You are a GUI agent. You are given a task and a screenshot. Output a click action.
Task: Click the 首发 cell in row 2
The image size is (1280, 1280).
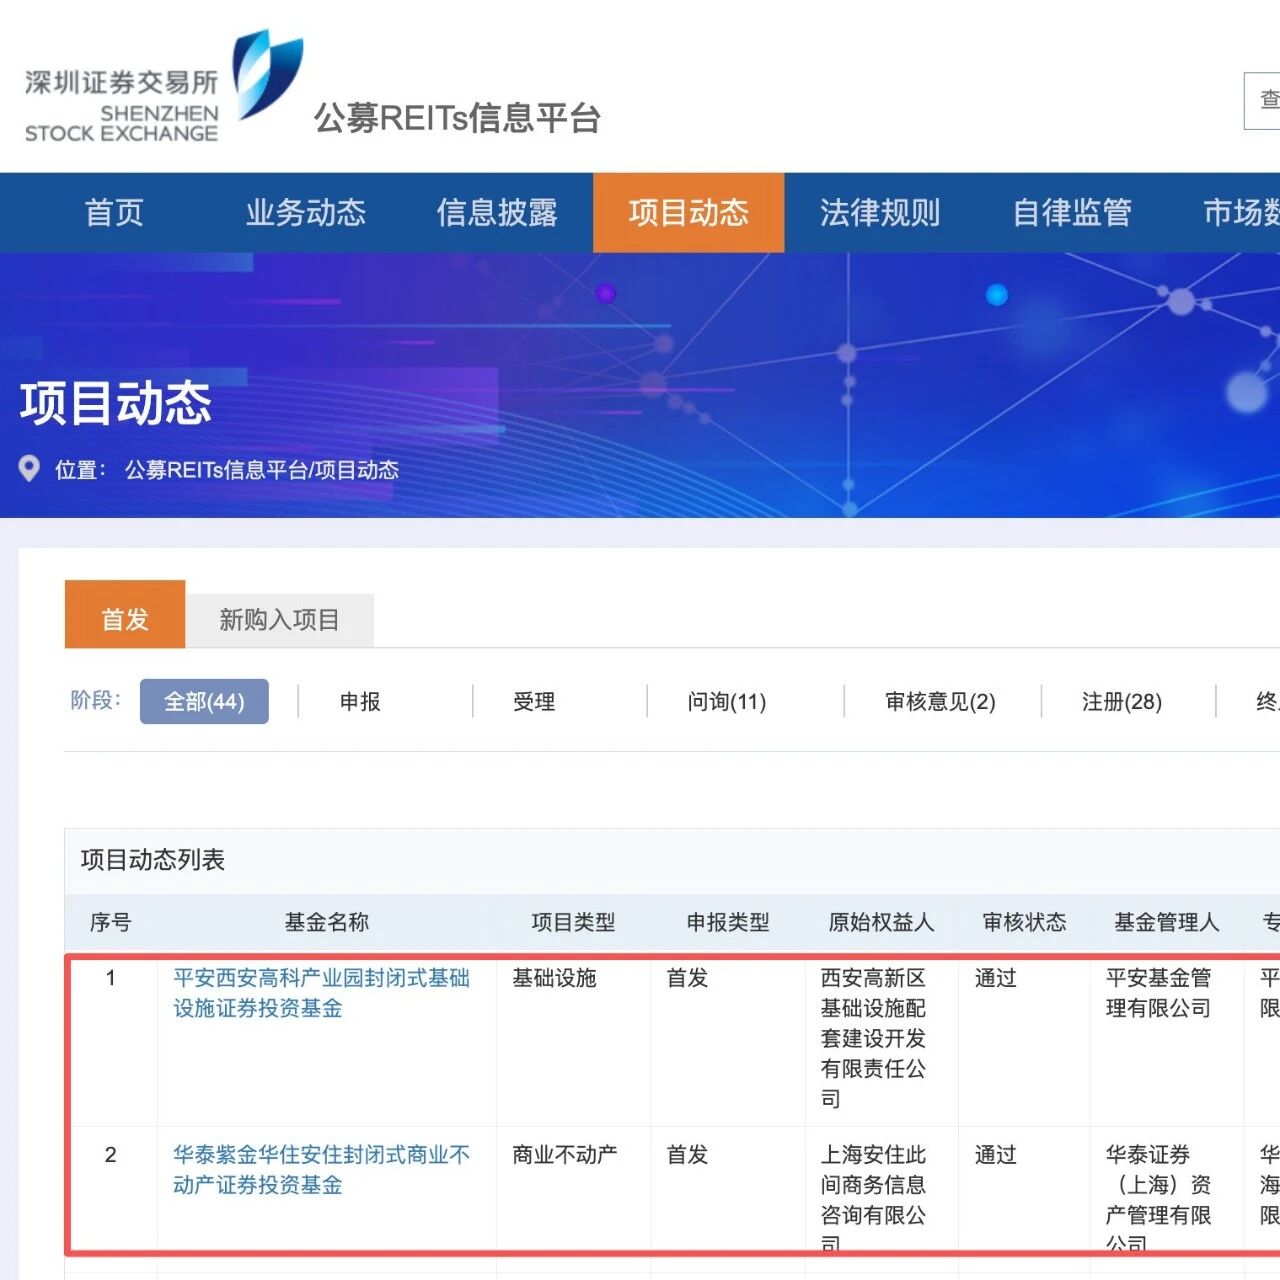coord(688,1155)
